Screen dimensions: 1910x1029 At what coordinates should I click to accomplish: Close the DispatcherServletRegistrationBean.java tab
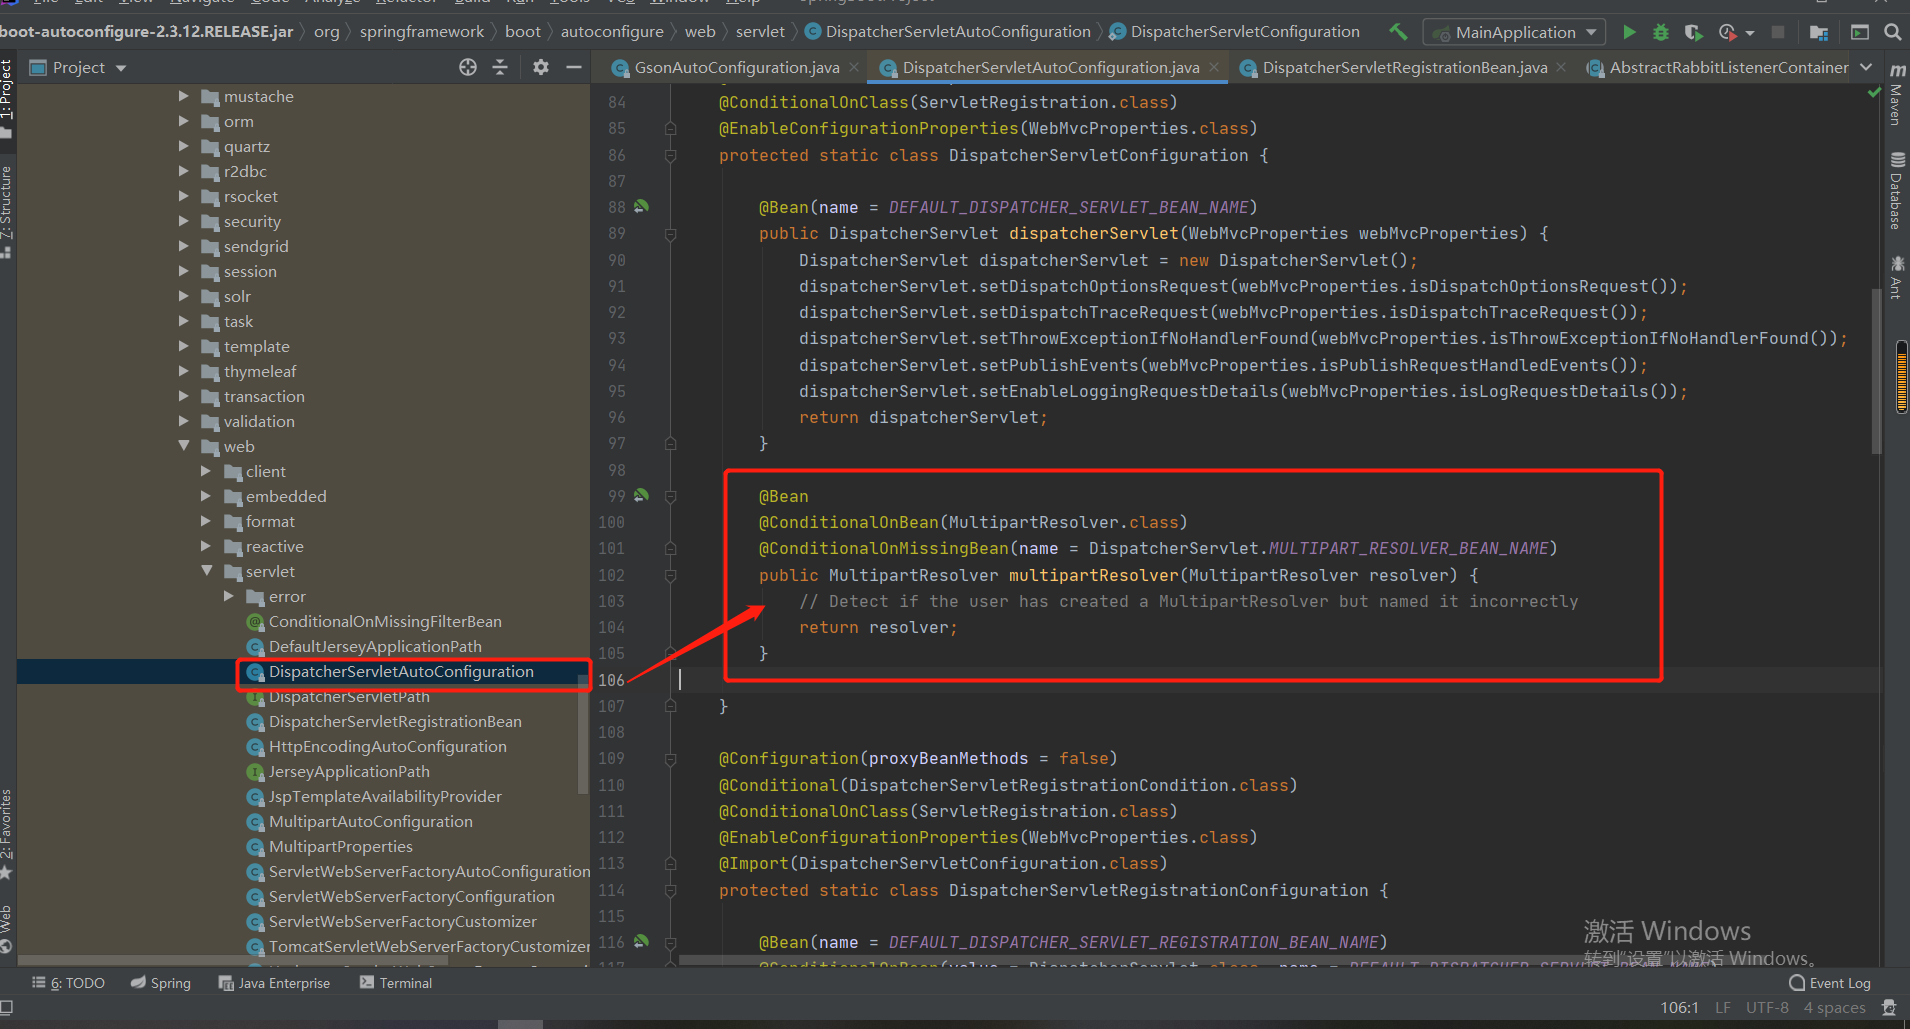pos(1562,67)
